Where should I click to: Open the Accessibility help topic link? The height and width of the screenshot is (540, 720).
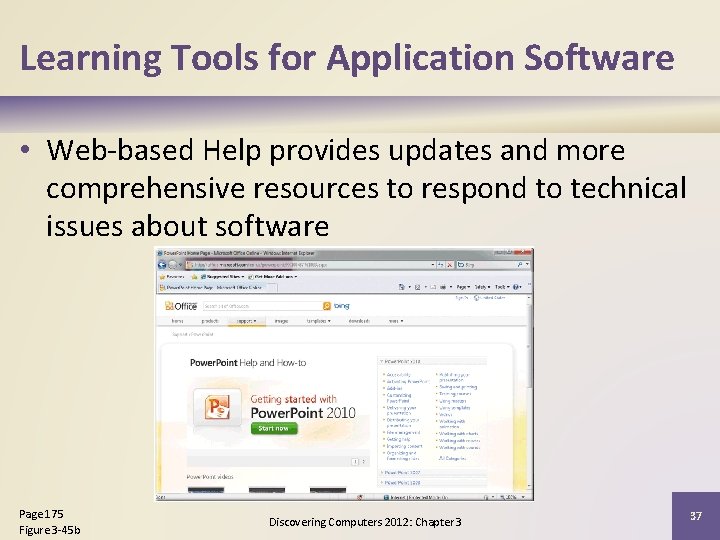tap(398, 375)
